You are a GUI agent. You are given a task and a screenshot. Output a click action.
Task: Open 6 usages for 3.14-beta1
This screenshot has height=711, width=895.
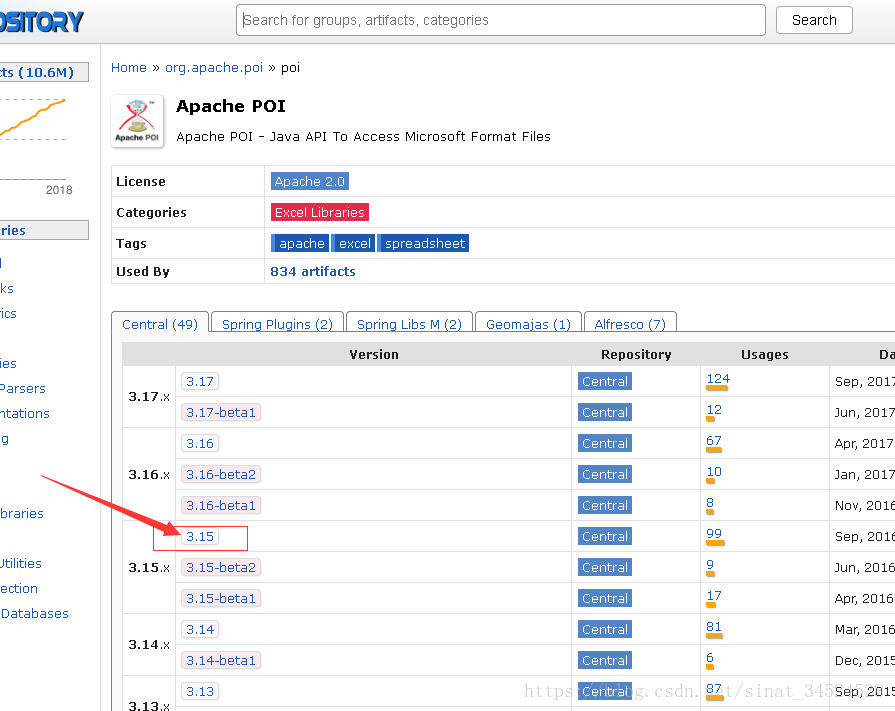pyautogui.click(x=709, y=658)
